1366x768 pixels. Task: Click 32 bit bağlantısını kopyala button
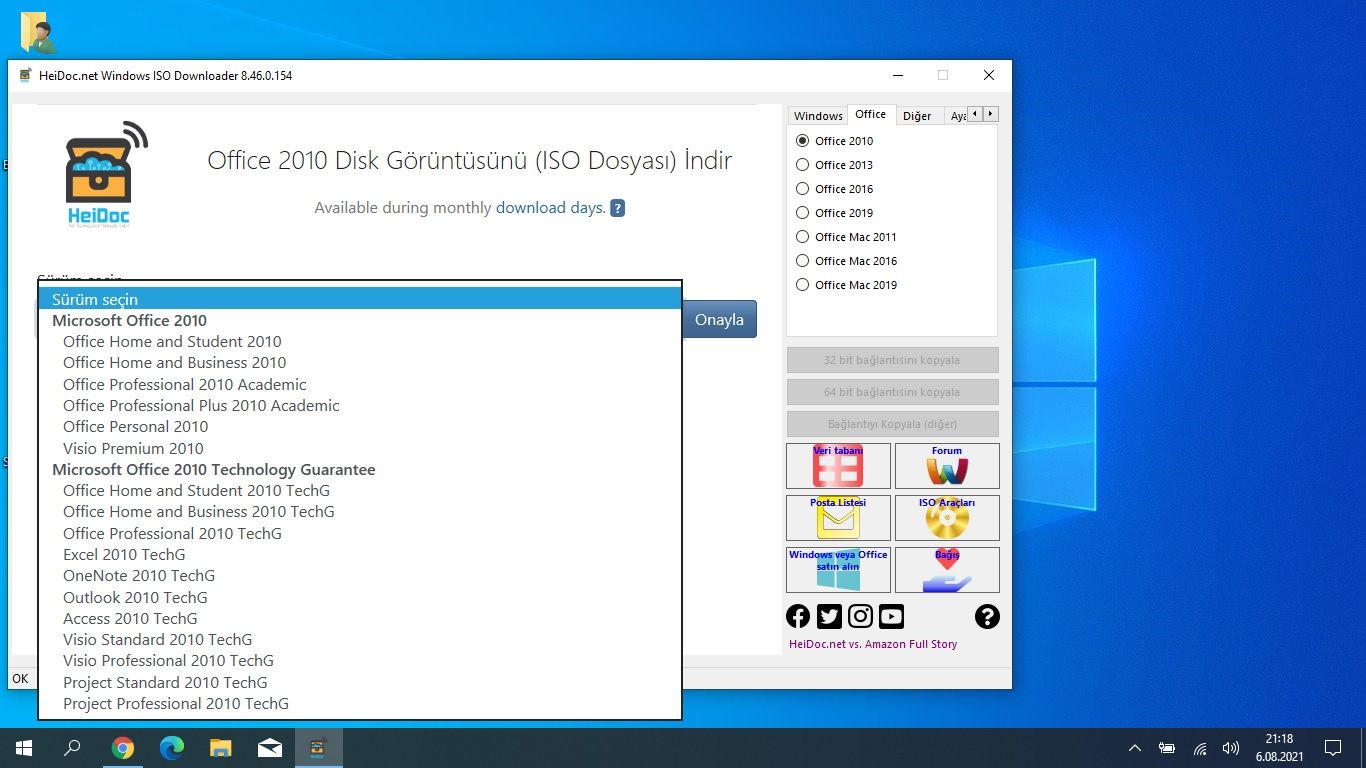pos(892,360)
